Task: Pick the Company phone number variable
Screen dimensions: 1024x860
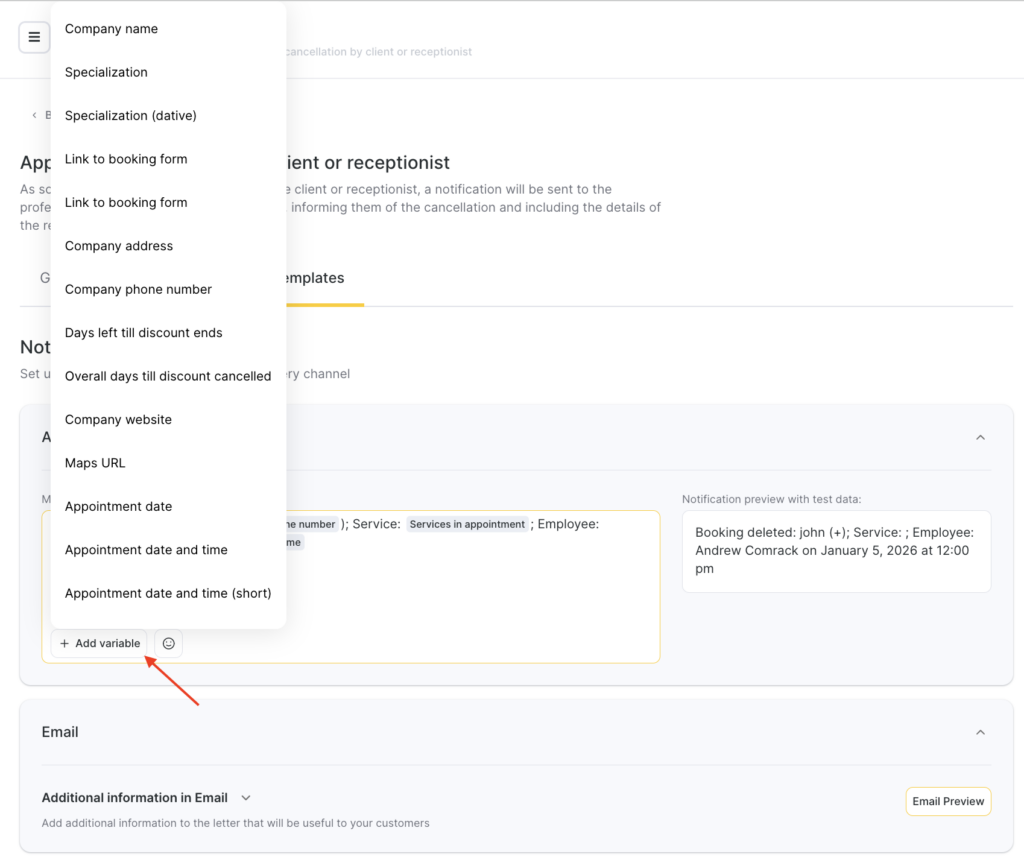Action: (138, 289)
